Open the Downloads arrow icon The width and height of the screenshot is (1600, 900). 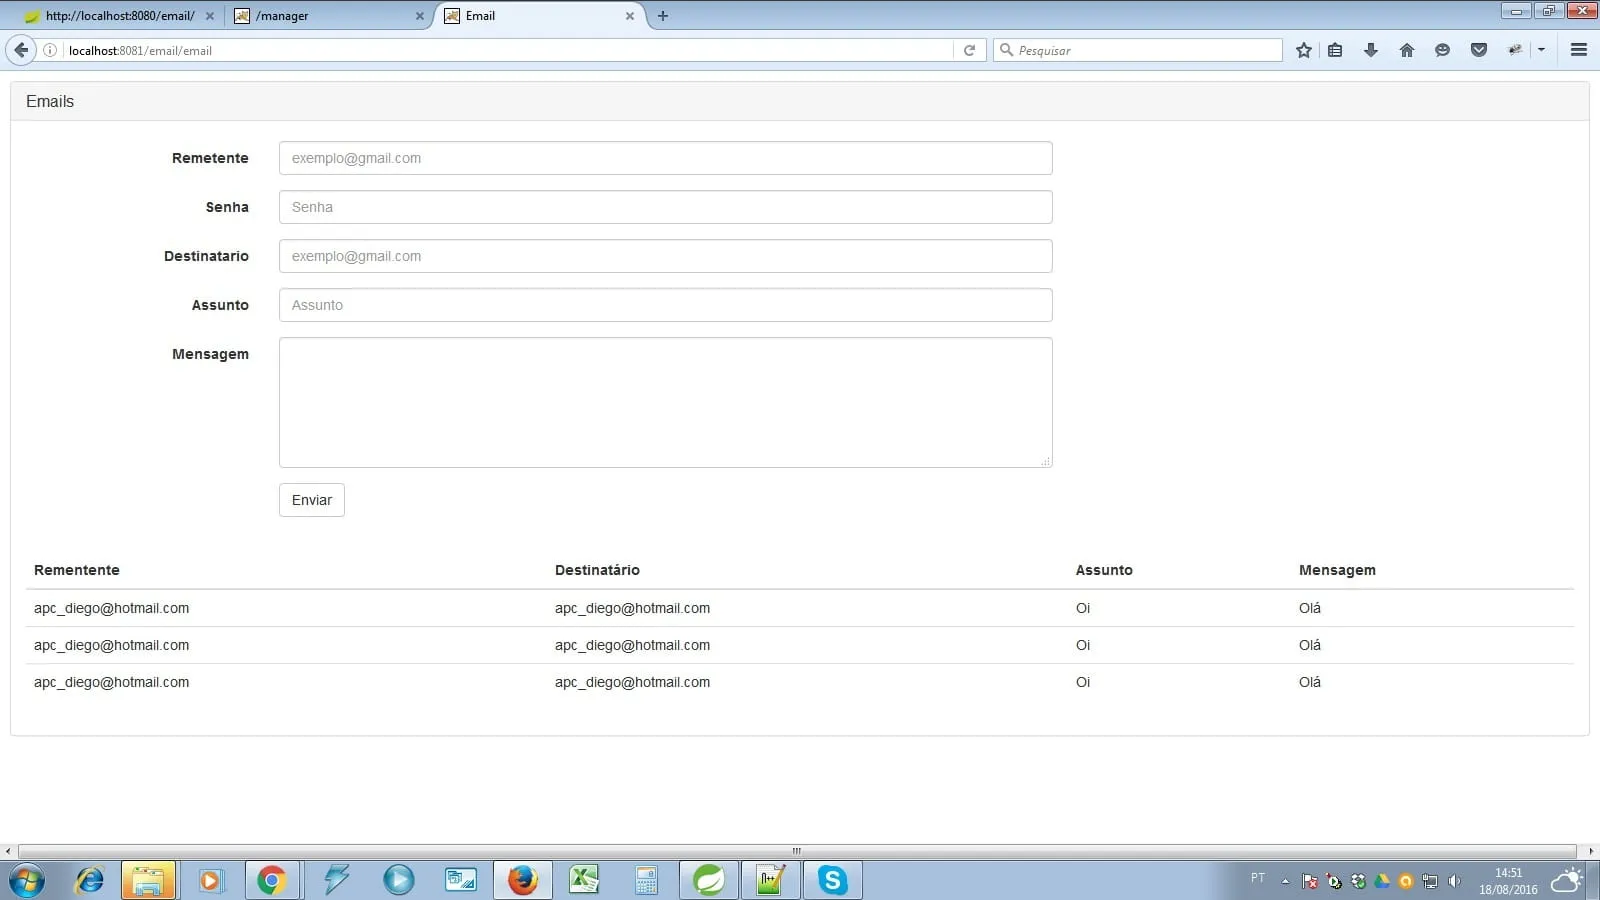pyautogui.click(x=1371, y=50)
